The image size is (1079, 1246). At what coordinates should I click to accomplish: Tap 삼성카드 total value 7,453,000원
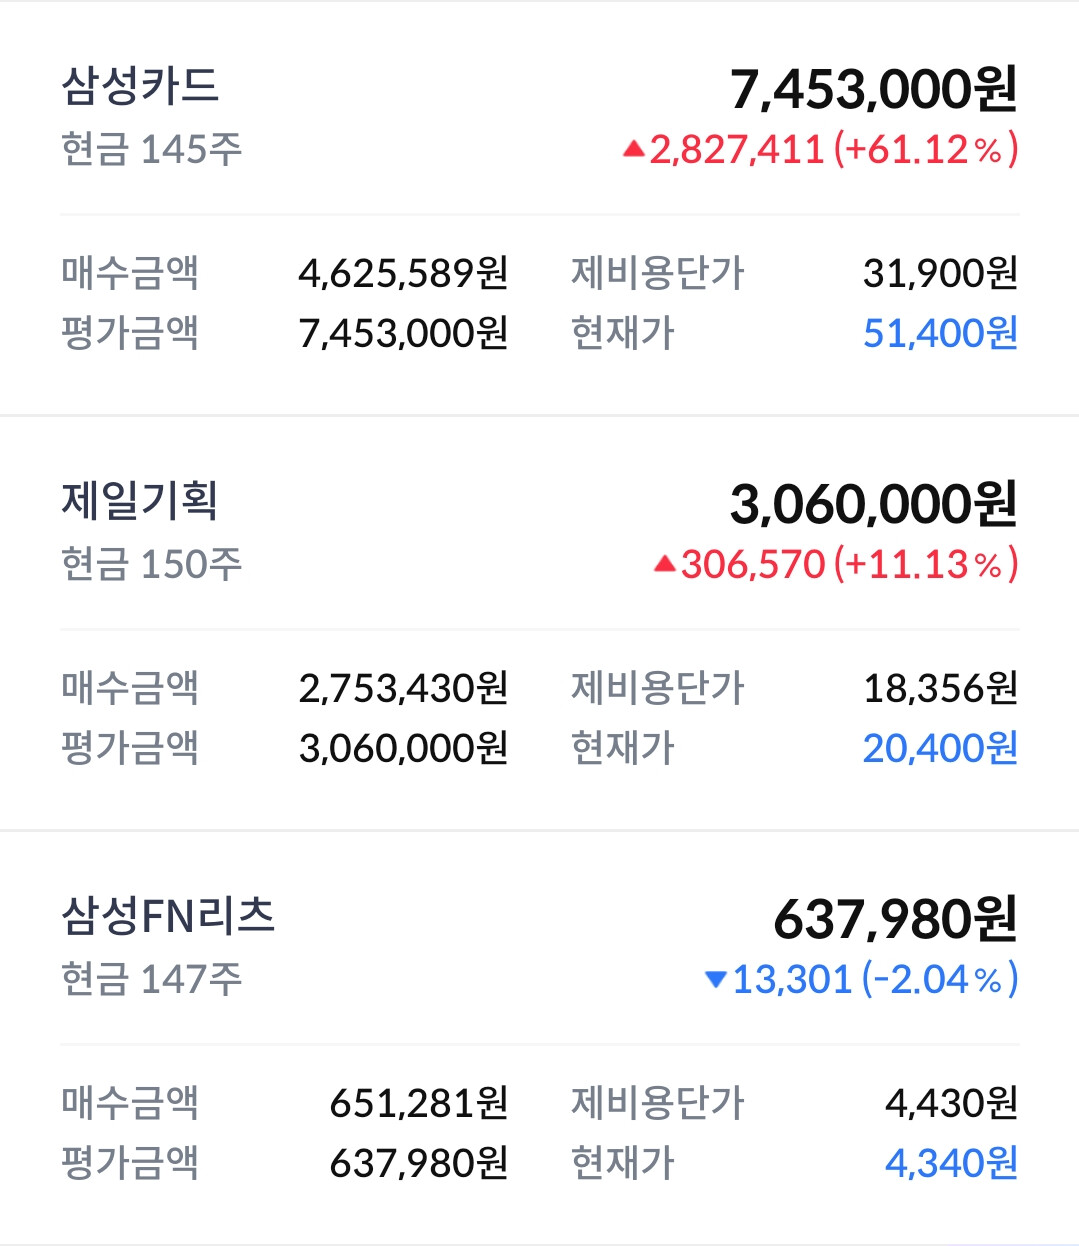[x=874, y=89]
